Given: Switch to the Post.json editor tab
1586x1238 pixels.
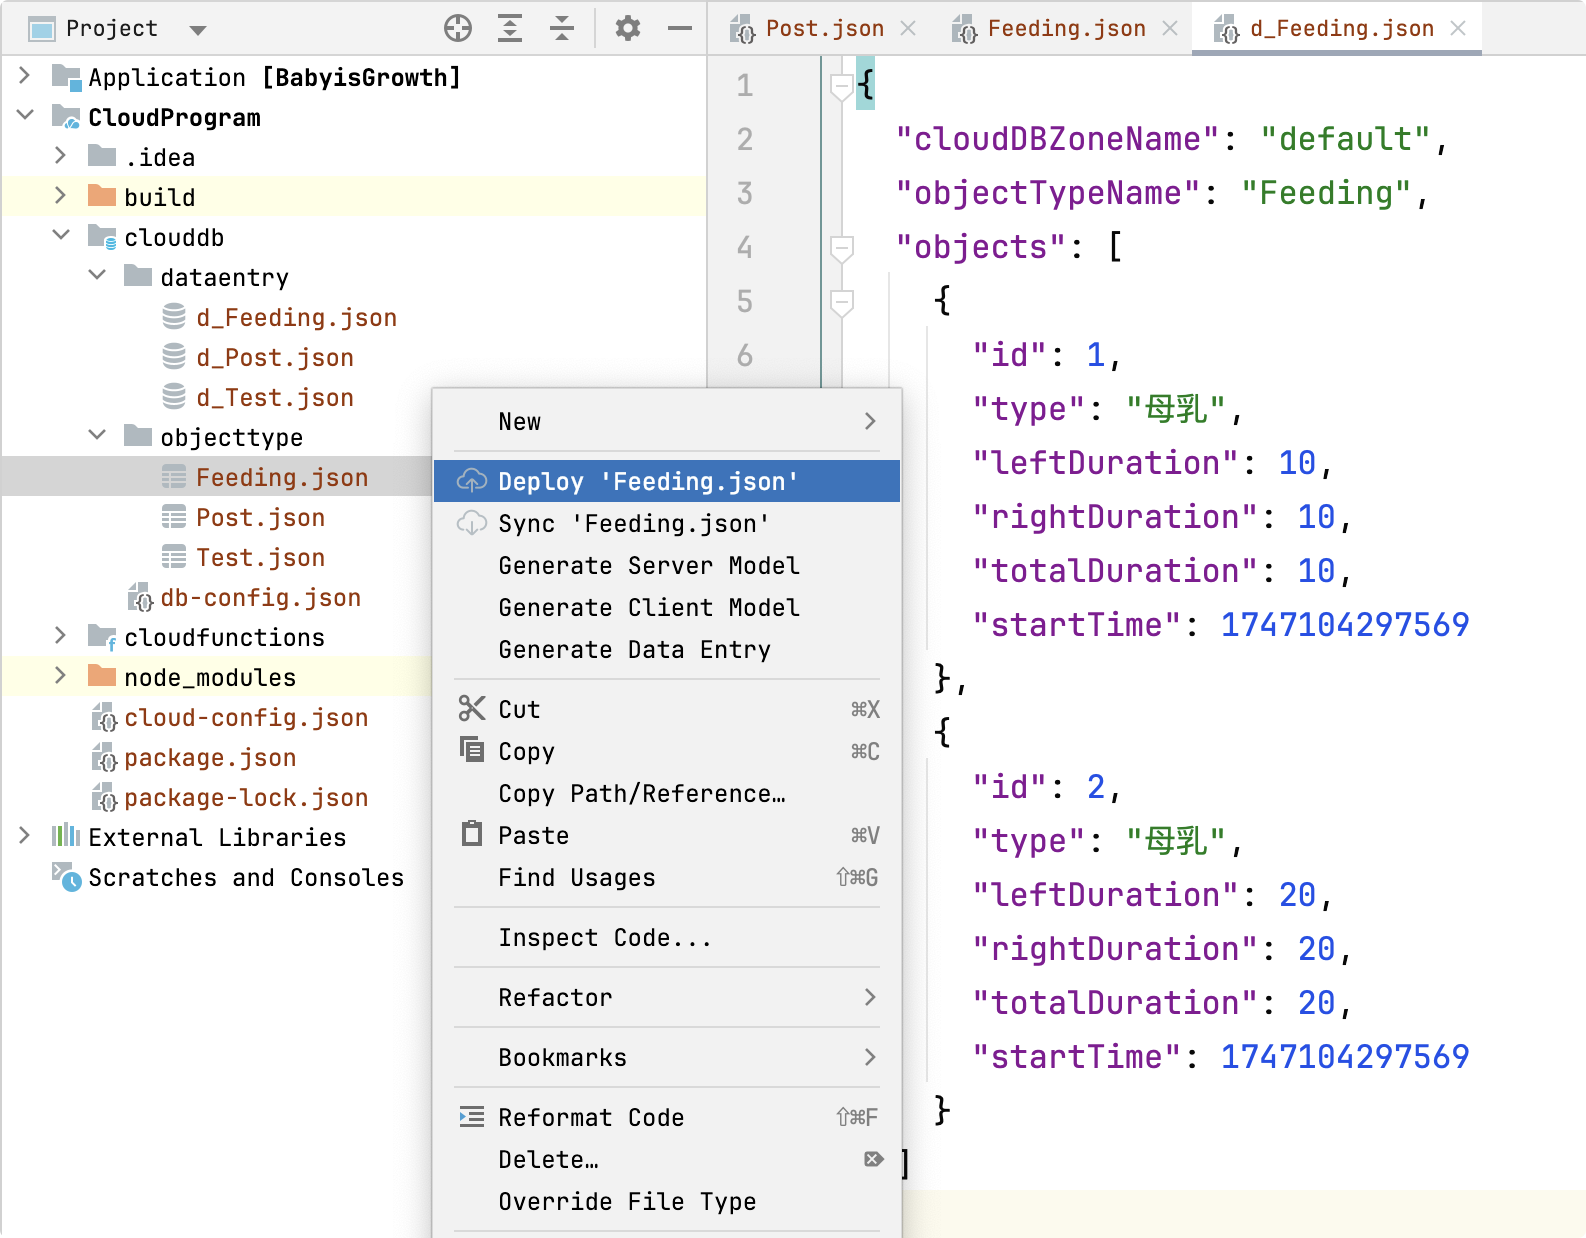Looking at the screenshot, I should [x=824, y=28].
